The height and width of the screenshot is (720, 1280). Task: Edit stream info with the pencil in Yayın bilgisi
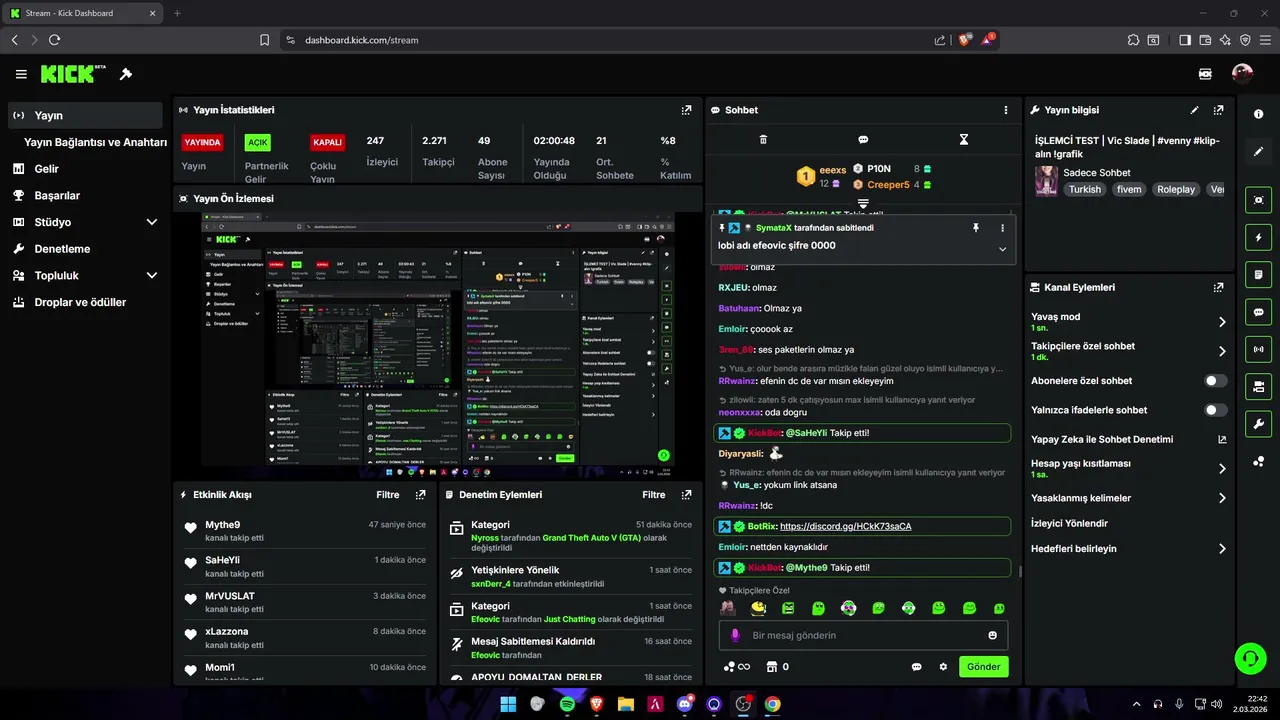click(1194, 110)
